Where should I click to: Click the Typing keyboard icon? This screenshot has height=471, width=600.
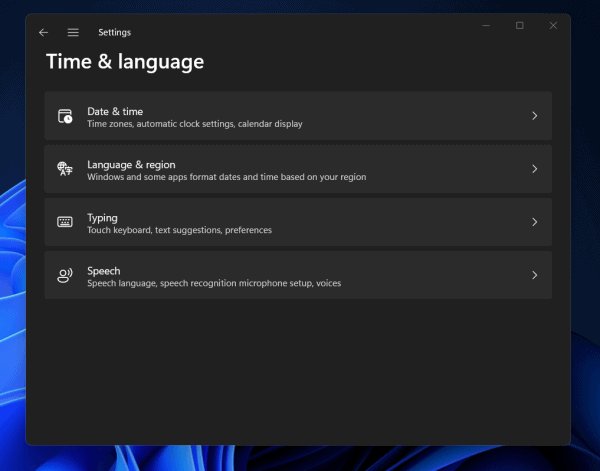pyautogui.click(x=65, y=222)
